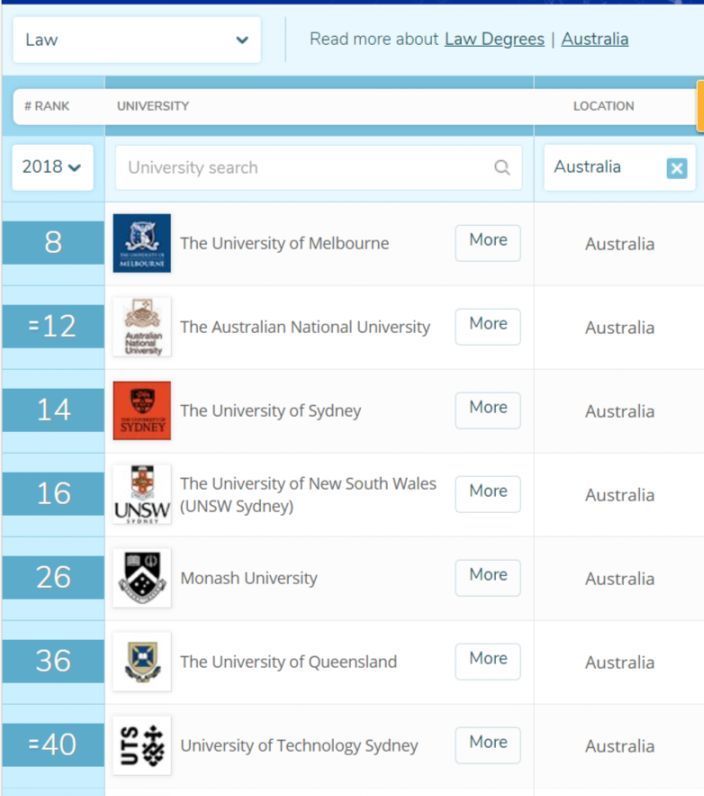Open The University of Sydney name link

coord(271,411)
